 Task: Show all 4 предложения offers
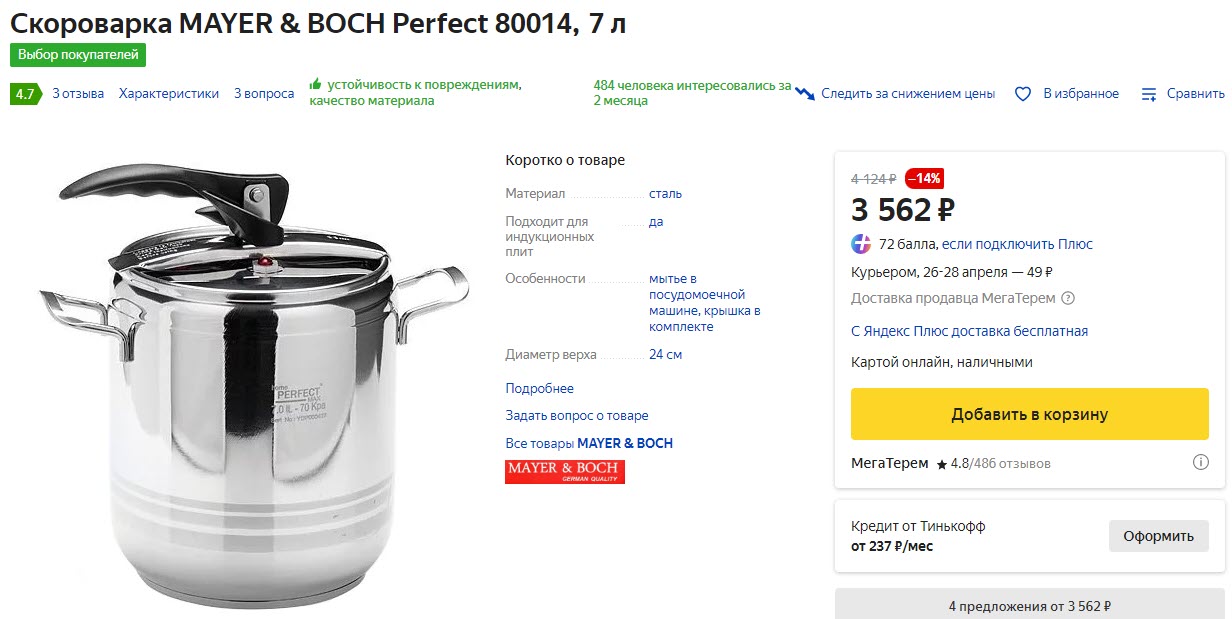1029,606
